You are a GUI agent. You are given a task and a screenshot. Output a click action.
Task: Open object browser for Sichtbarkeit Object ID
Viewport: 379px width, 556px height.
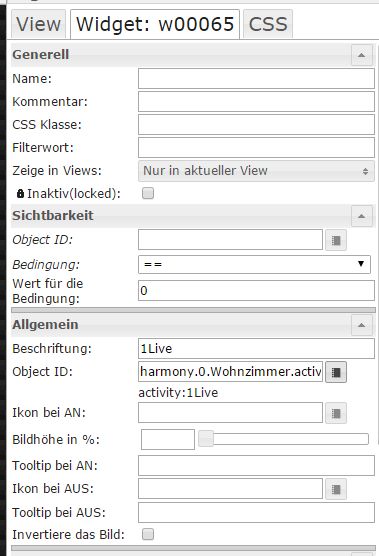pyautogui.click(x=336, y=240)
